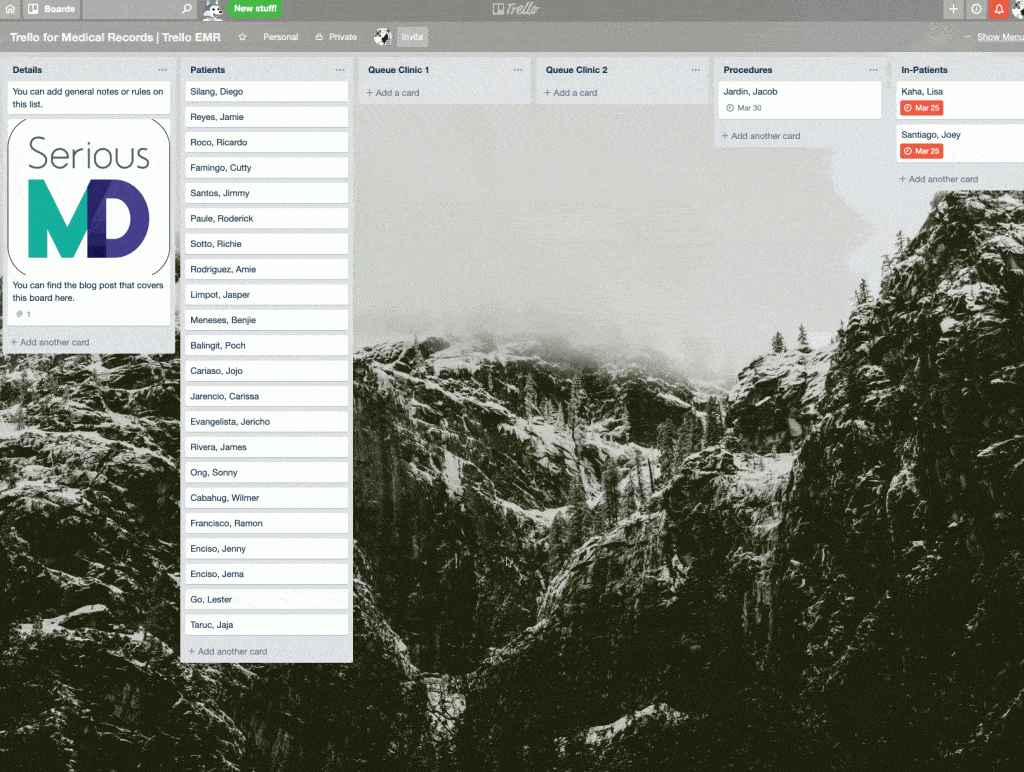1024x772 pixels.
Task: Add another card to Details list
Action: click(x=50, y=342)
